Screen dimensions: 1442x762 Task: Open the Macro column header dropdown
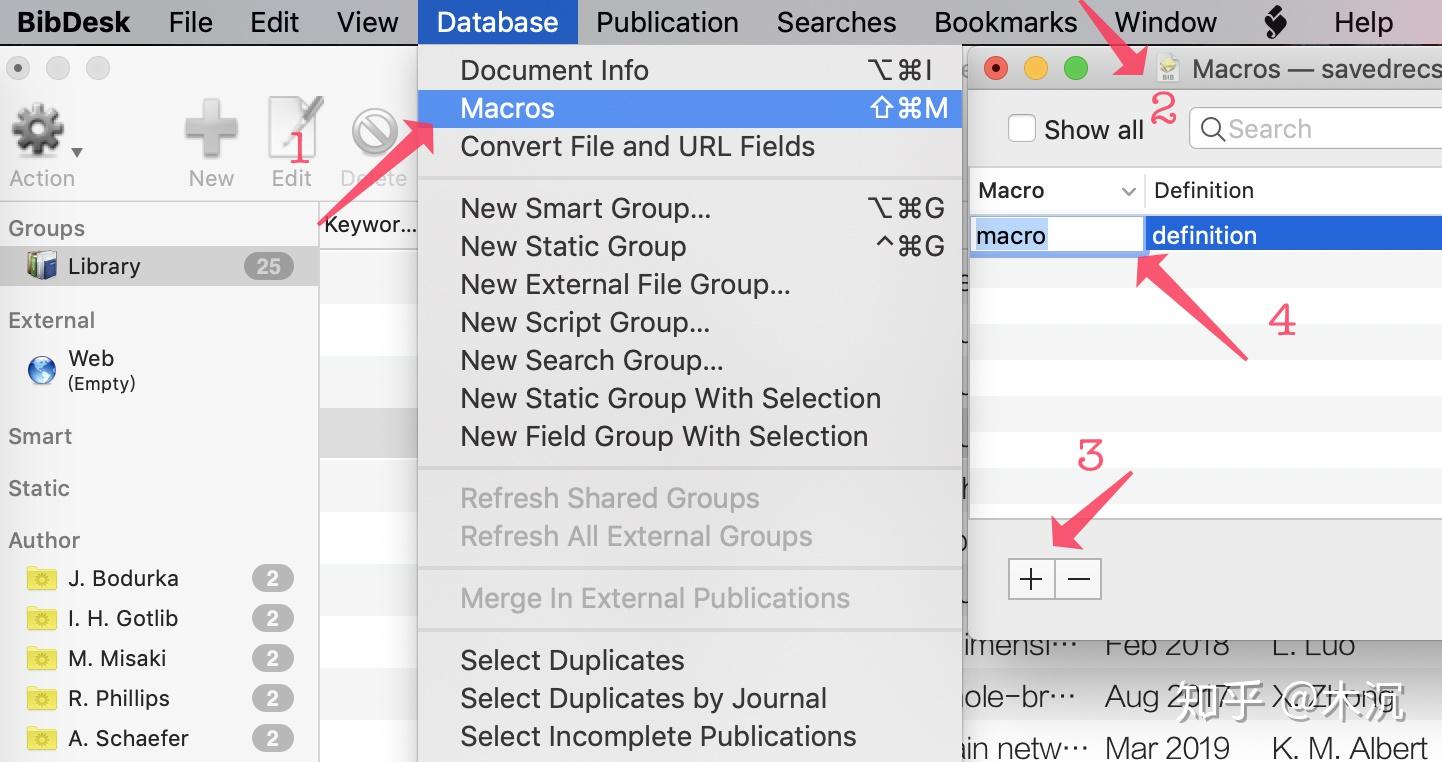coord(1130,190)
